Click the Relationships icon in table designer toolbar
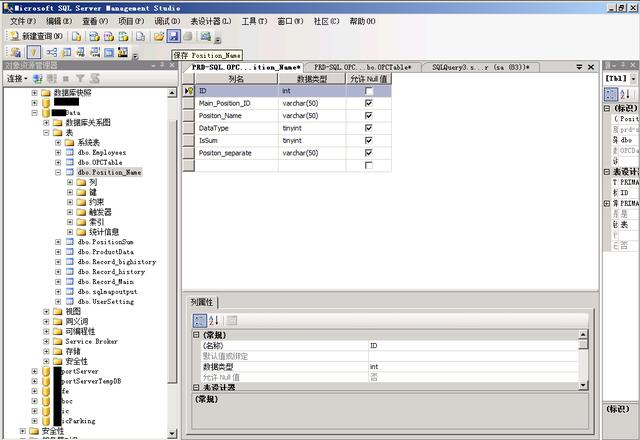This screenshot has height=440, width=640. click(x=53, y=52)
